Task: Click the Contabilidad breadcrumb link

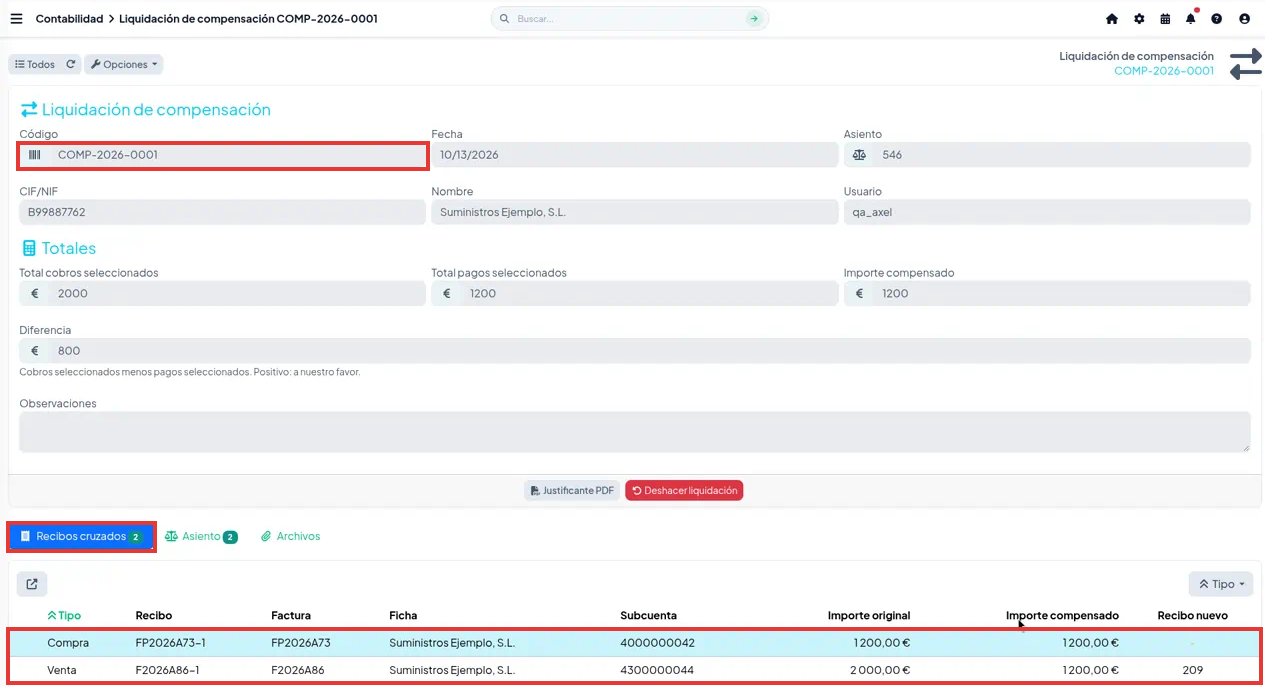Action: pyautogui.click(x=69, y=19)
